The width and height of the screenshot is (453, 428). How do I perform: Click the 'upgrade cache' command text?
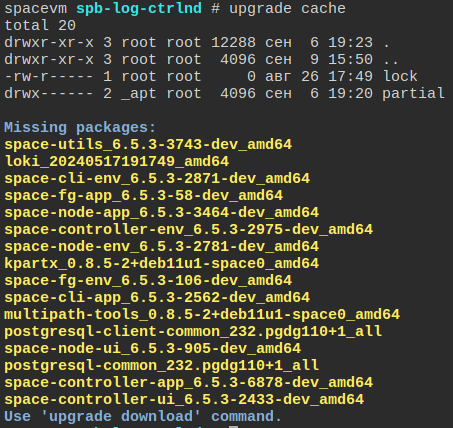click(x=287, y=8)
